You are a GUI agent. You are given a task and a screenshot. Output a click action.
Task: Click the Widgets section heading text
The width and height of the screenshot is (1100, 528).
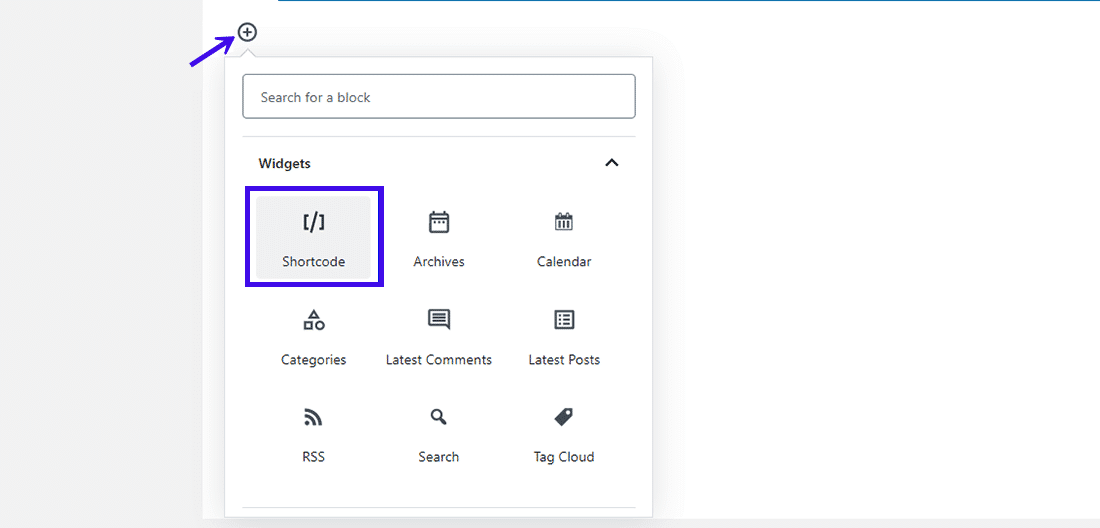(x=285, y=163)
